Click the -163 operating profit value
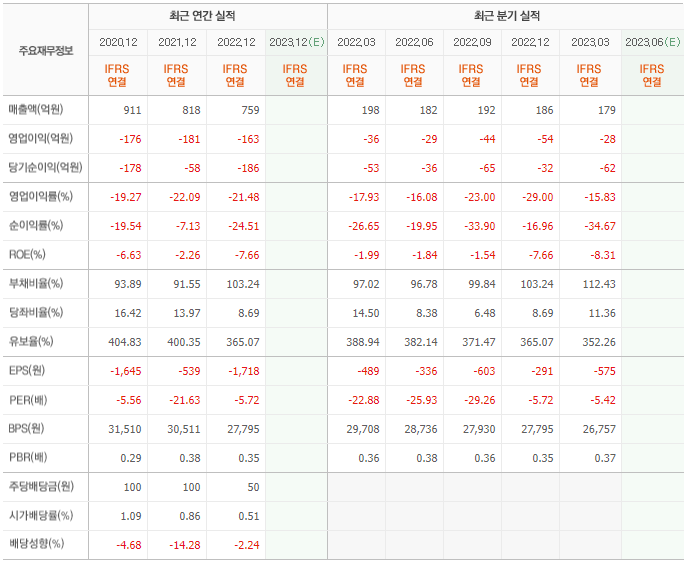Screen dimensions: 688x563 tap(248, 139)
